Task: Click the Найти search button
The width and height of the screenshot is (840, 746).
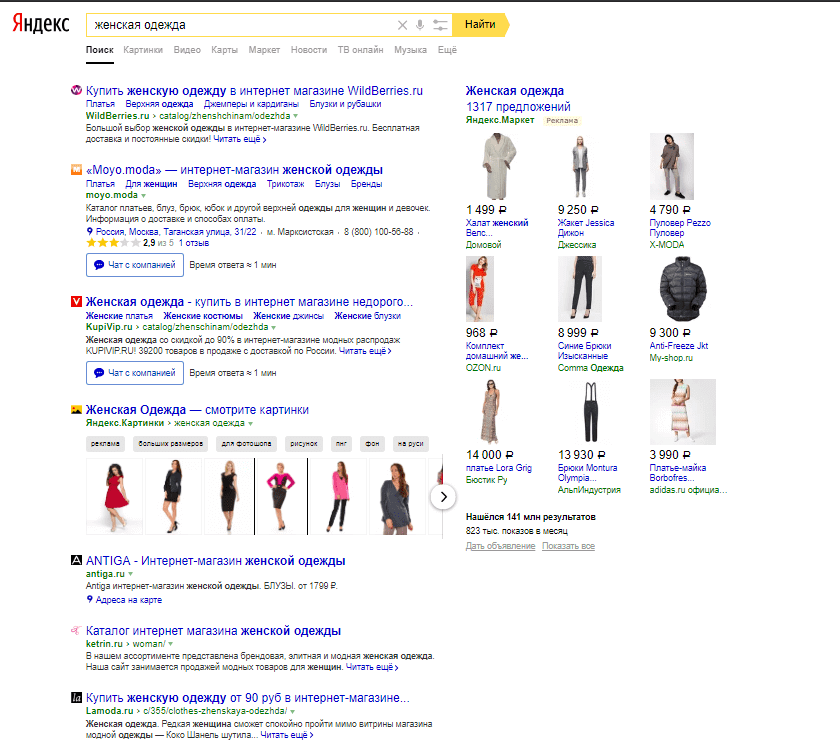Action: click(481, 25)
